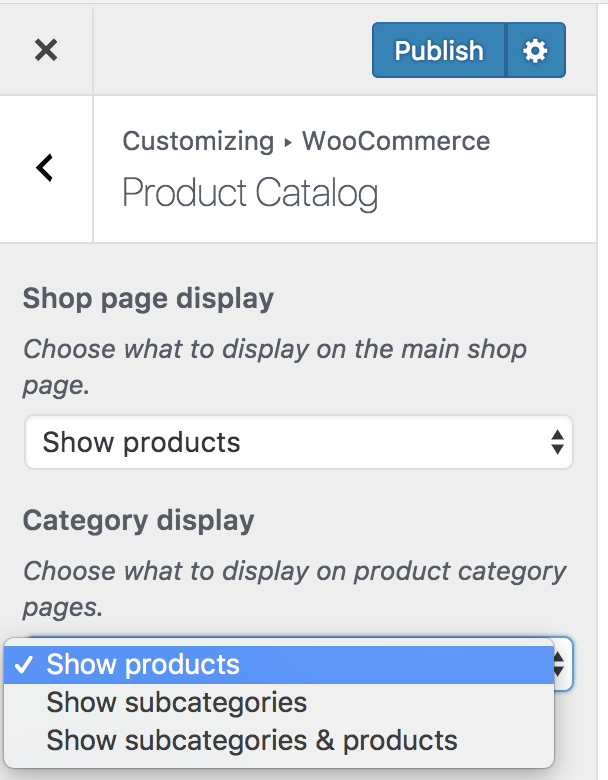Click the empty header area beside Publish
Image resolution: width=608 pixels, height=780 pixels.
tap(230, 50)
